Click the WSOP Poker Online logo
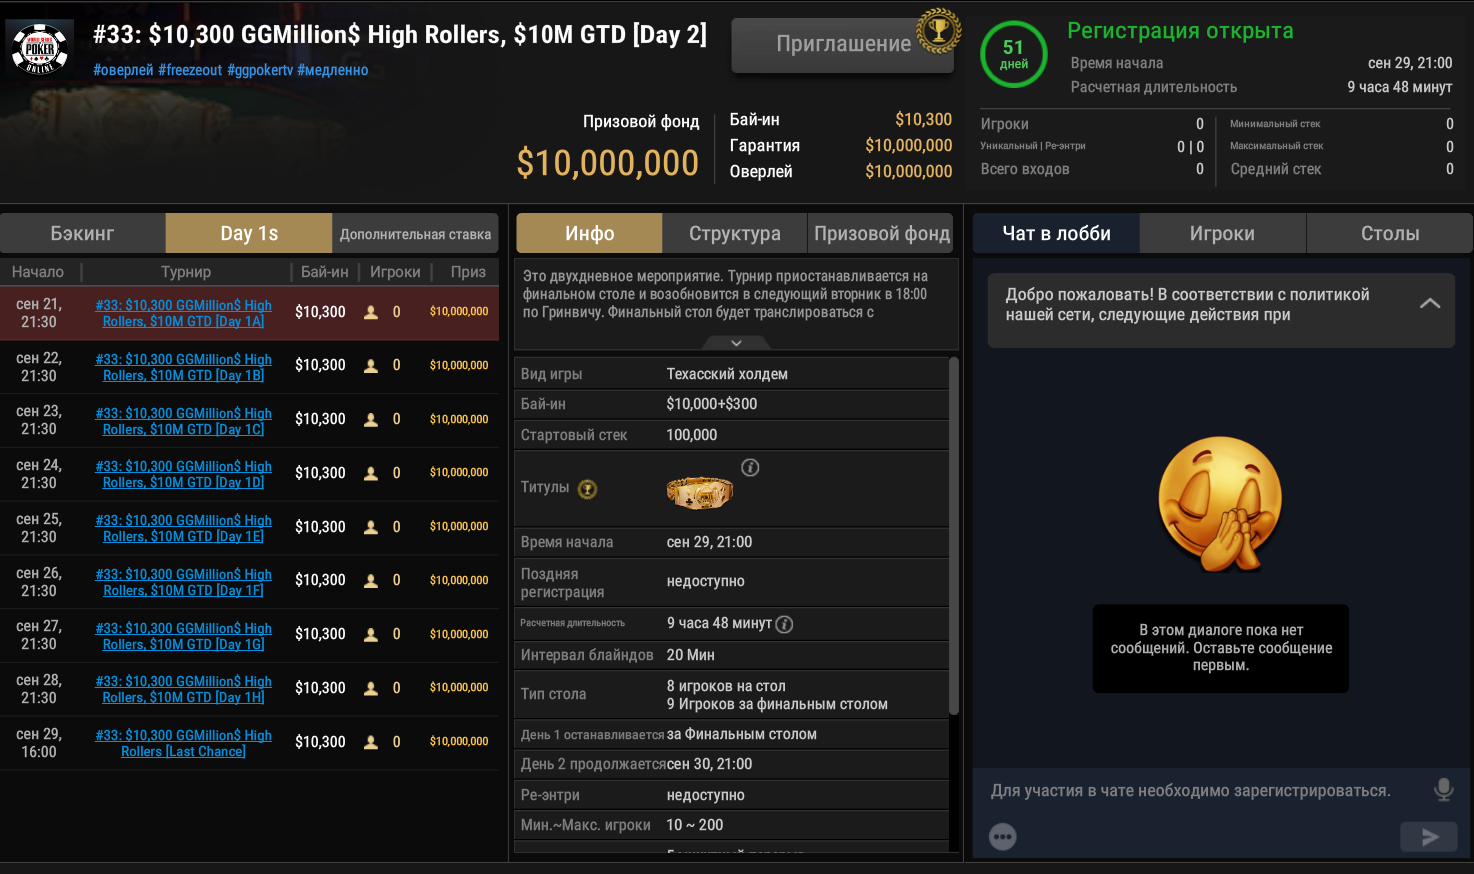The width and height of the screenshot is (1474, 874). tap(40, 48)
